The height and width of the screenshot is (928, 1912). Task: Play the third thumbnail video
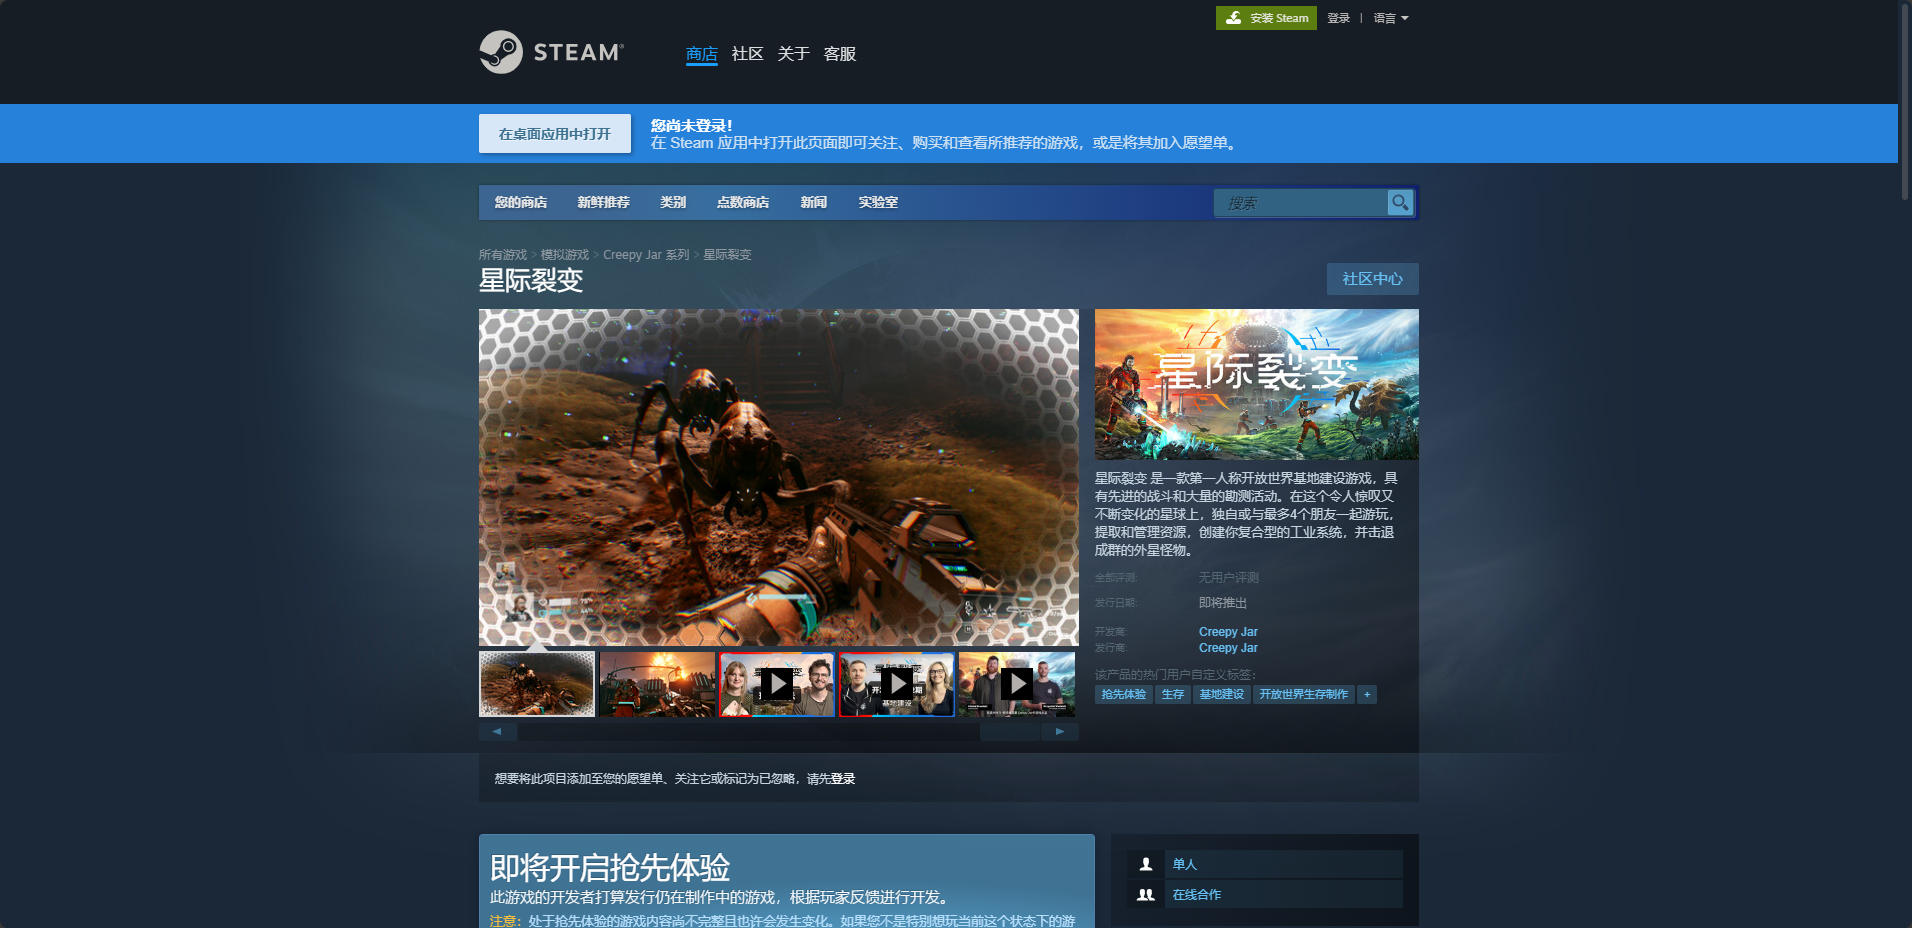tap(777, 684)
